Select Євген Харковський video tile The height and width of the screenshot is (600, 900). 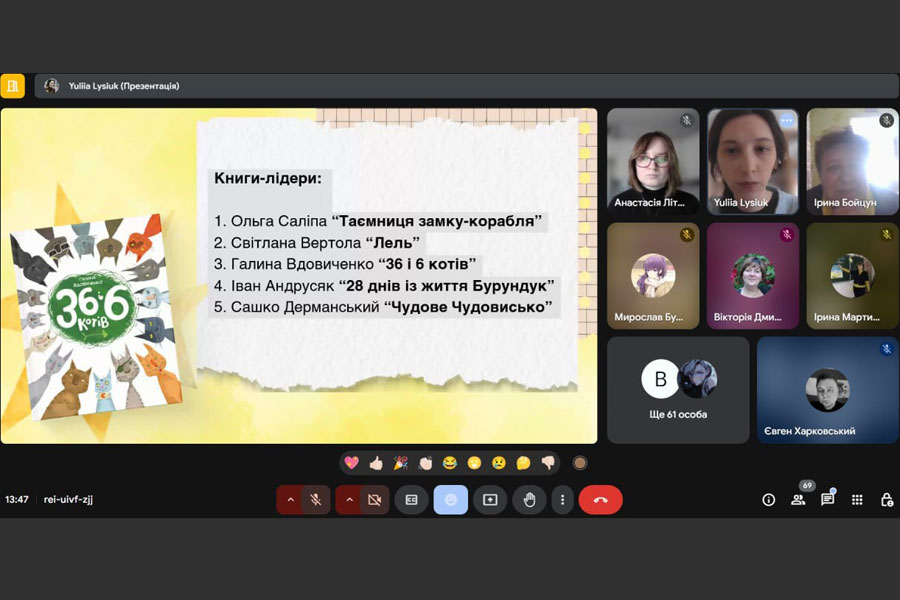click(827, 390)
